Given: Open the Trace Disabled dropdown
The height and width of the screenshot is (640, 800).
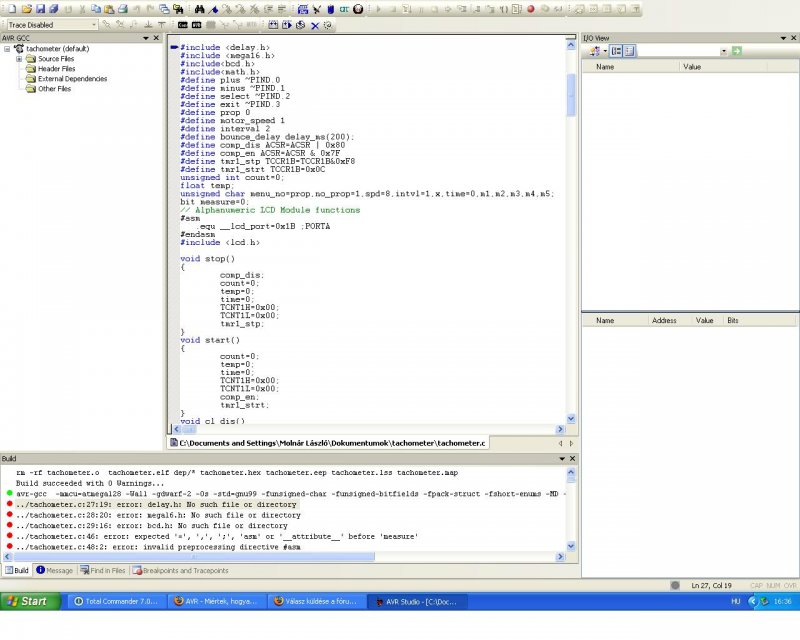Looking at the screenshot, I should (94, 24).
